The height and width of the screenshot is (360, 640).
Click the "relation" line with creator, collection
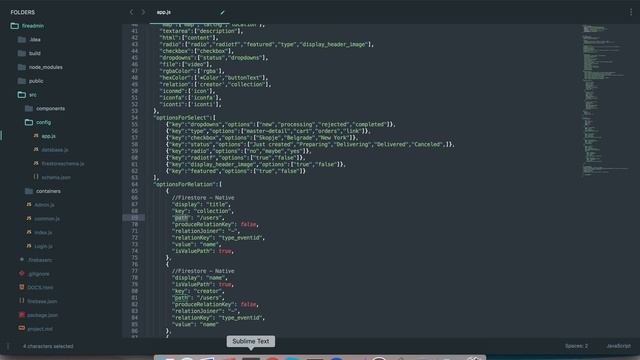coord(216,84)
